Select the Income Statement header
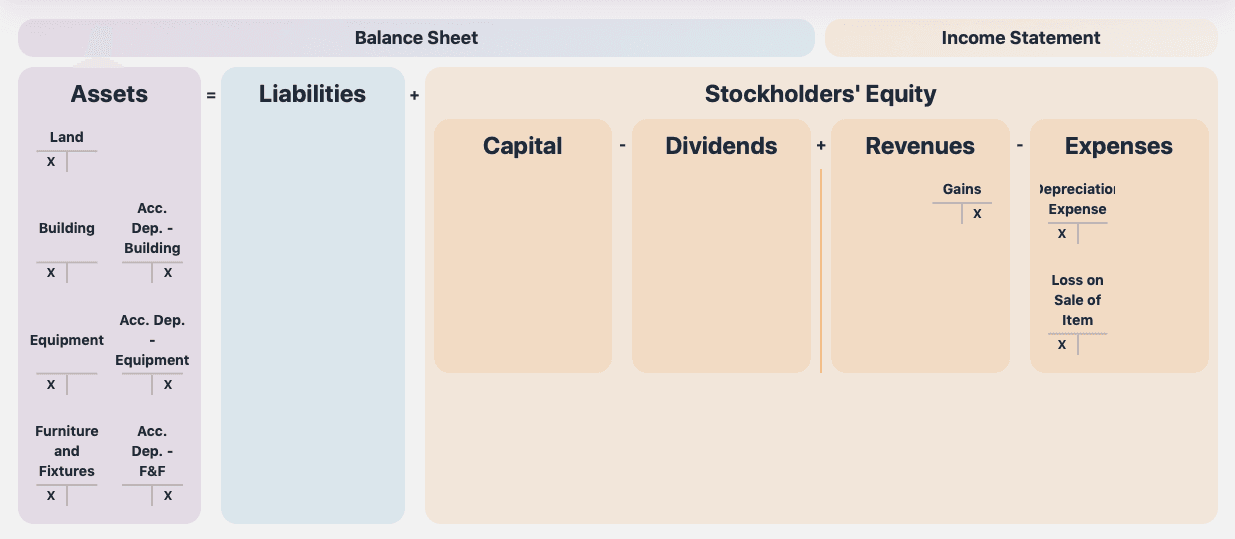This screenshot has height=539, width=1235. click(1021, 38)
